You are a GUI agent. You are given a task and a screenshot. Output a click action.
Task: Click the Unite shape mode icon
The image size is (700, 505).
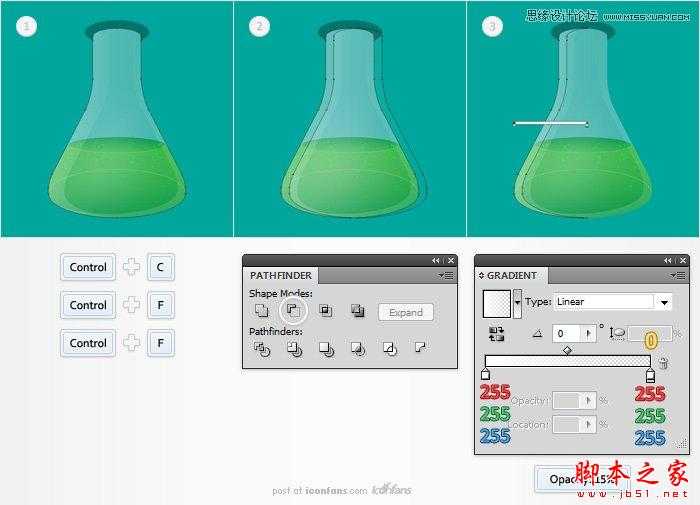[261, 310]
